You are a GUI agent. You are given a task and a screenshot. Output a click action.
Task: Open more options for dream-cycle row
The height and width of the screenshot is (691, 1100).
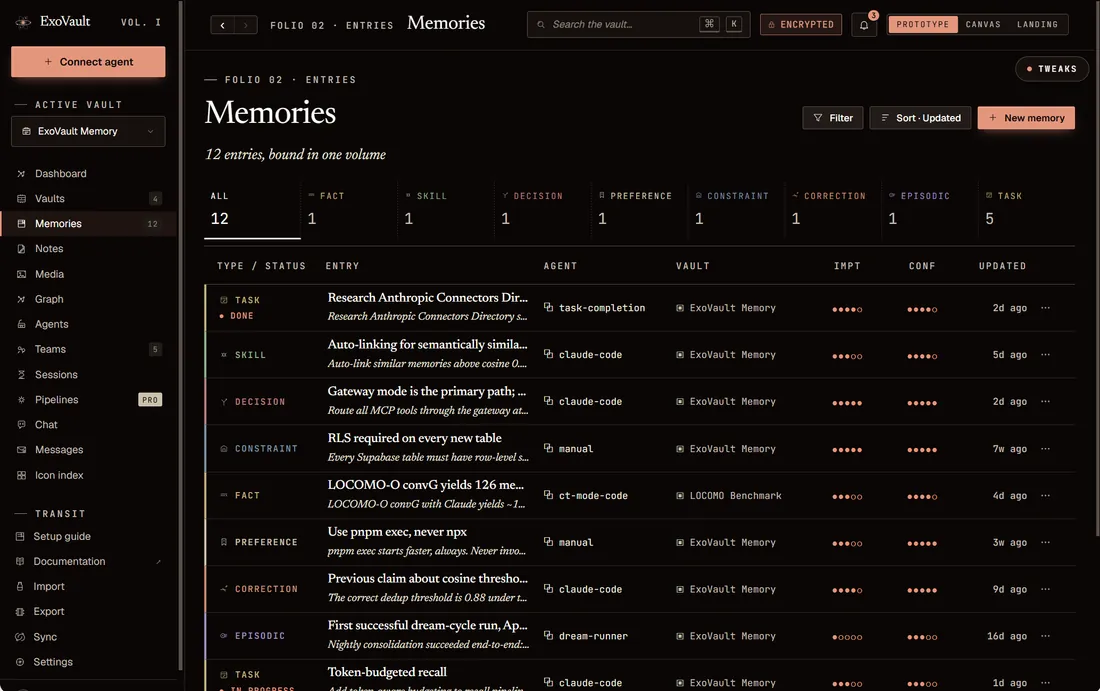pos(1045,636)
